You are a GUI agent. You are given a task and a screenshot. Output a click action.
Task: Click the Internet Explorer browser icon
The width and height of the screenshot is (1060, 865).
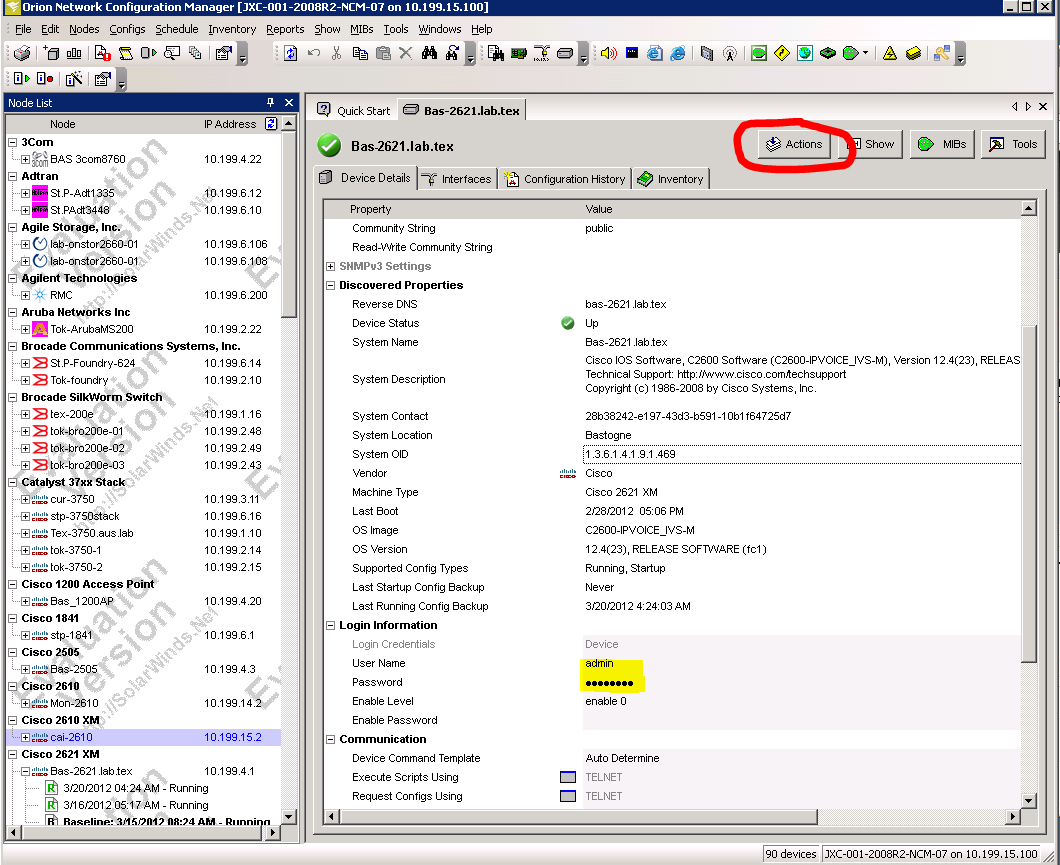coord(677,53)
